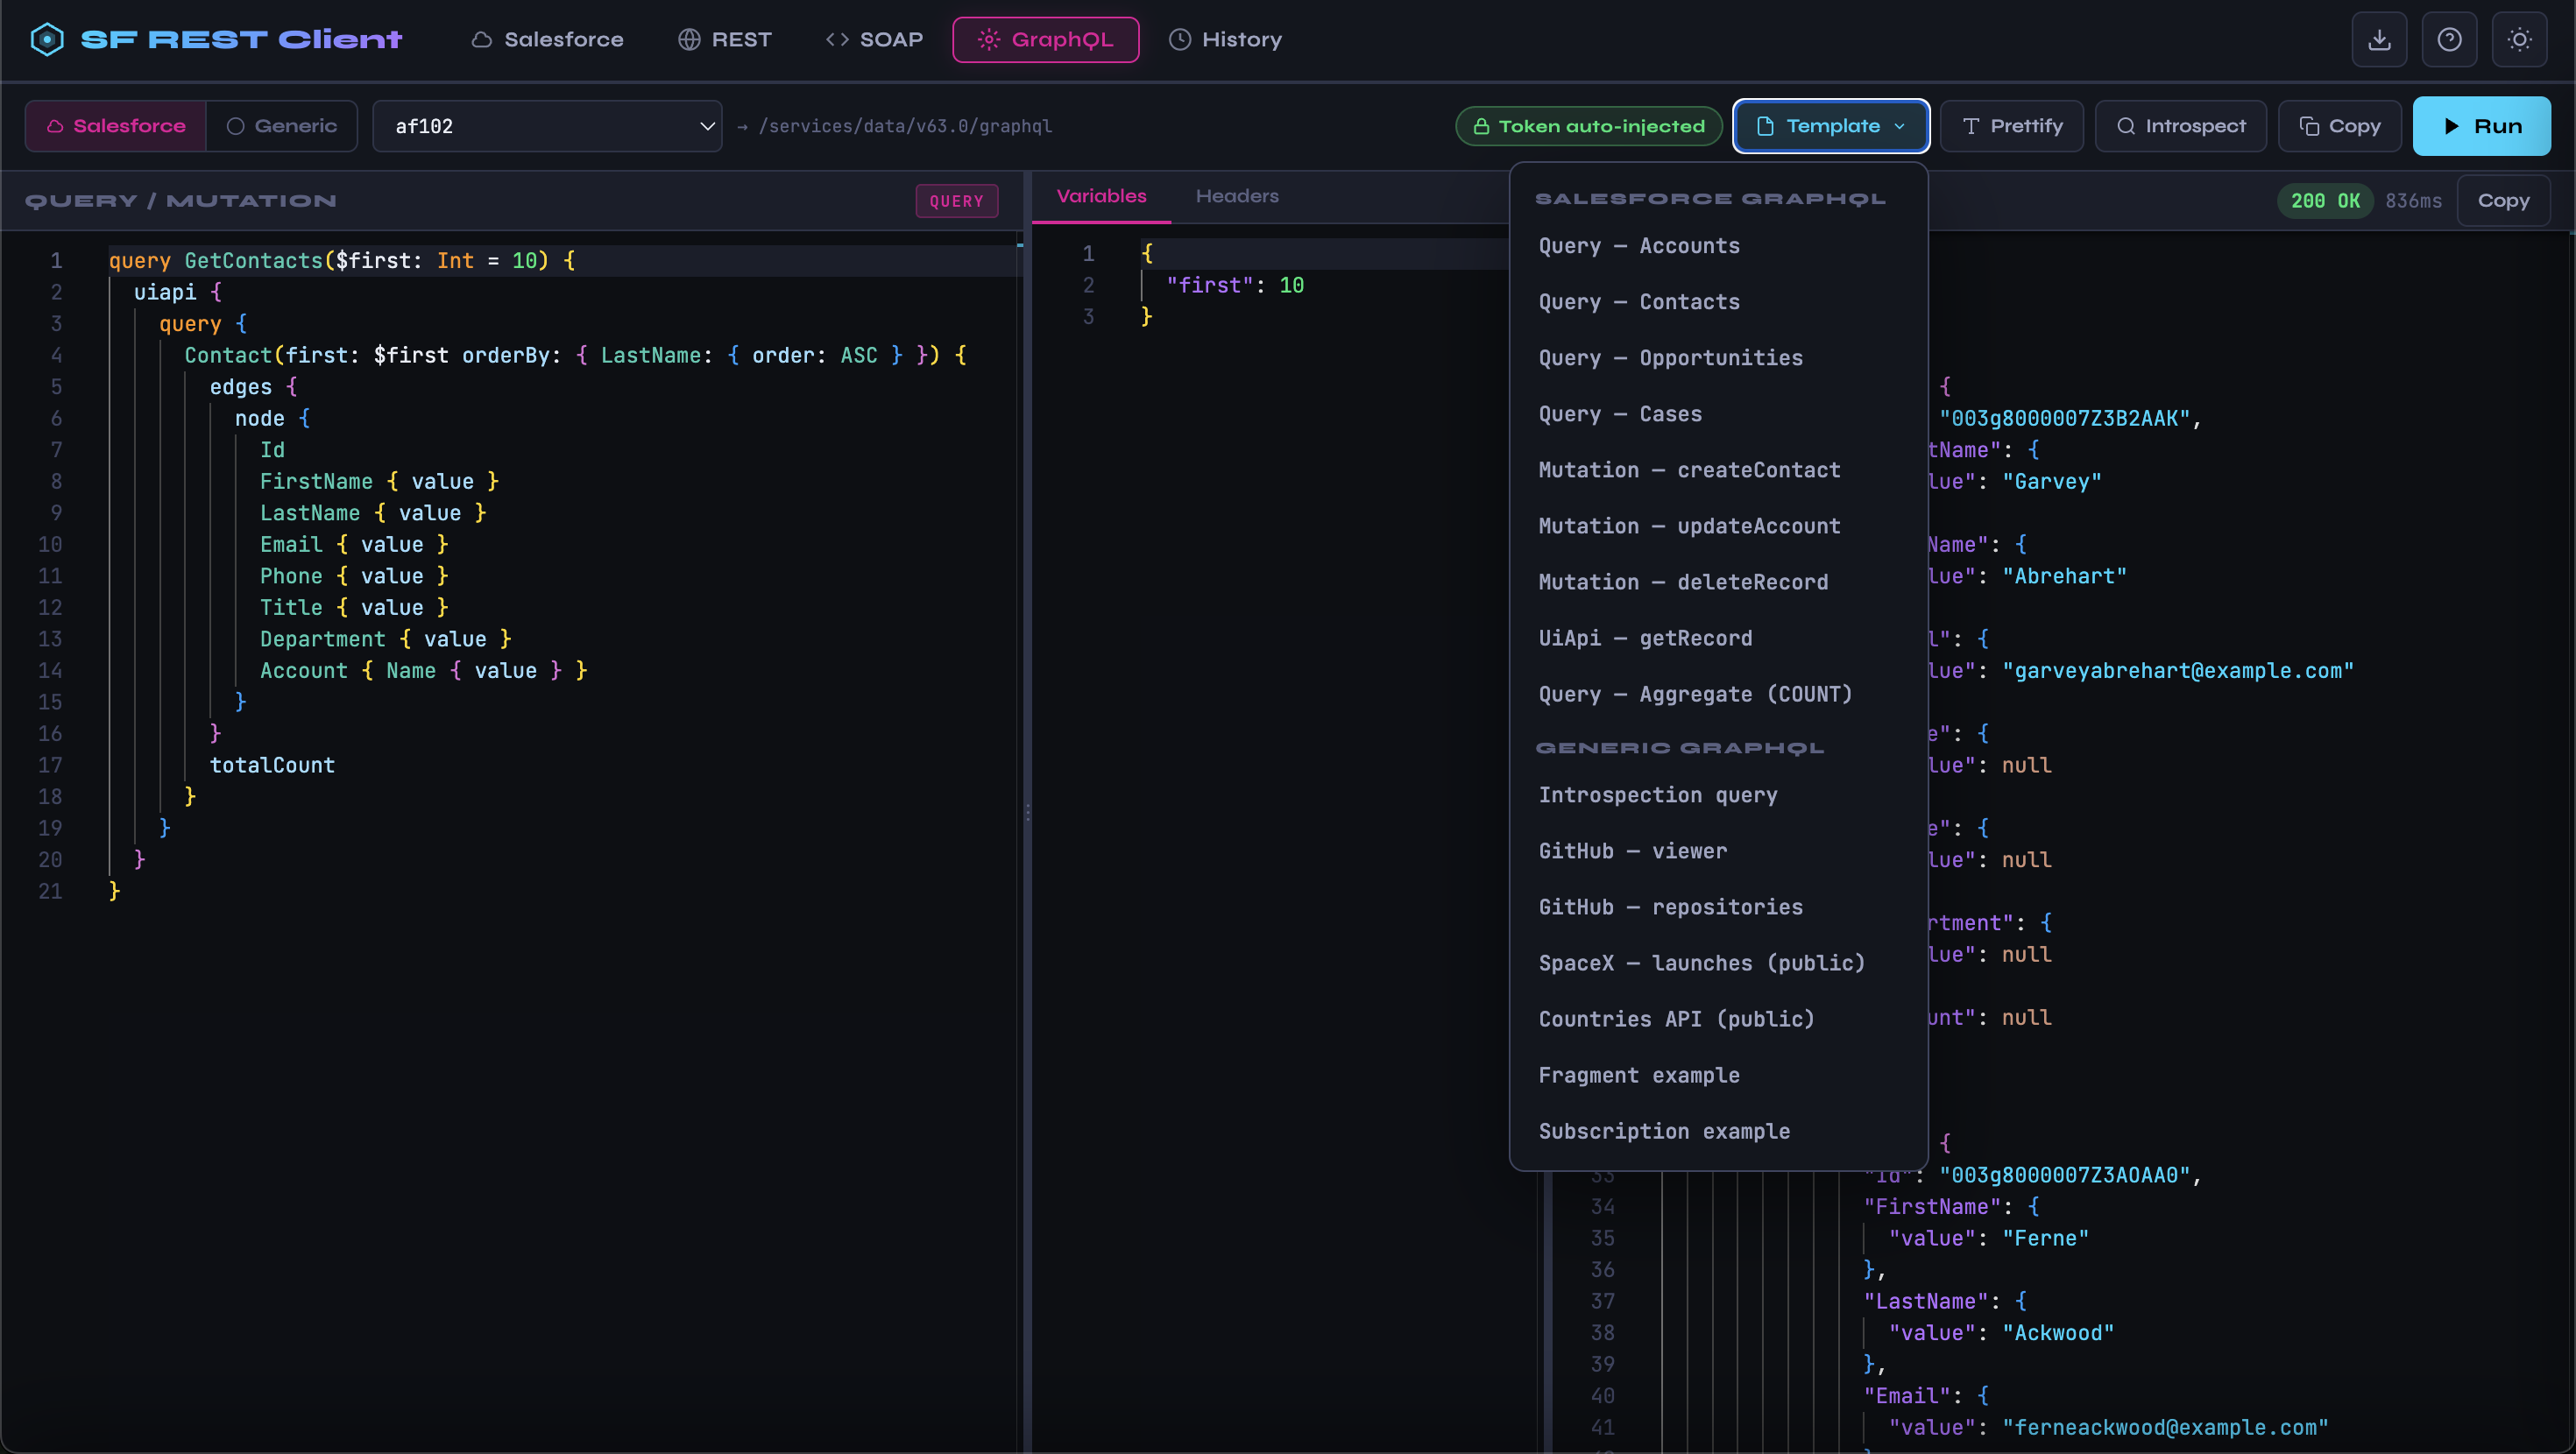
Task: Open the Salesforce nav tab
Action: [x=547, y=39]
